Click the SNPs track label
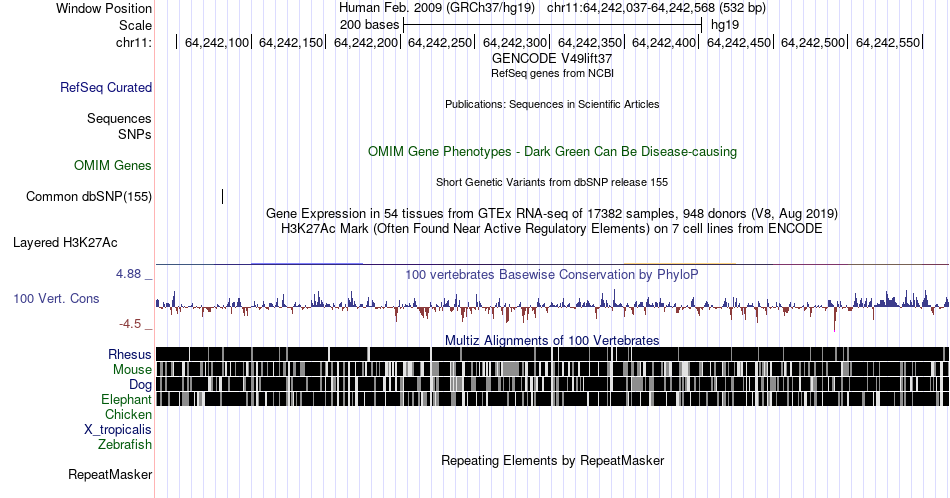Viewport: 950px width, 498px height. tap(135, 134)
